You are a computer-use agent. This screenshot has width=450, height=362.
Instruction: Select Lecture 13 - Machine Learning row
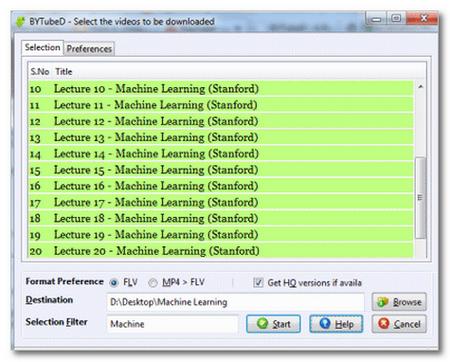pyautogui.click(x=221, y=137)
